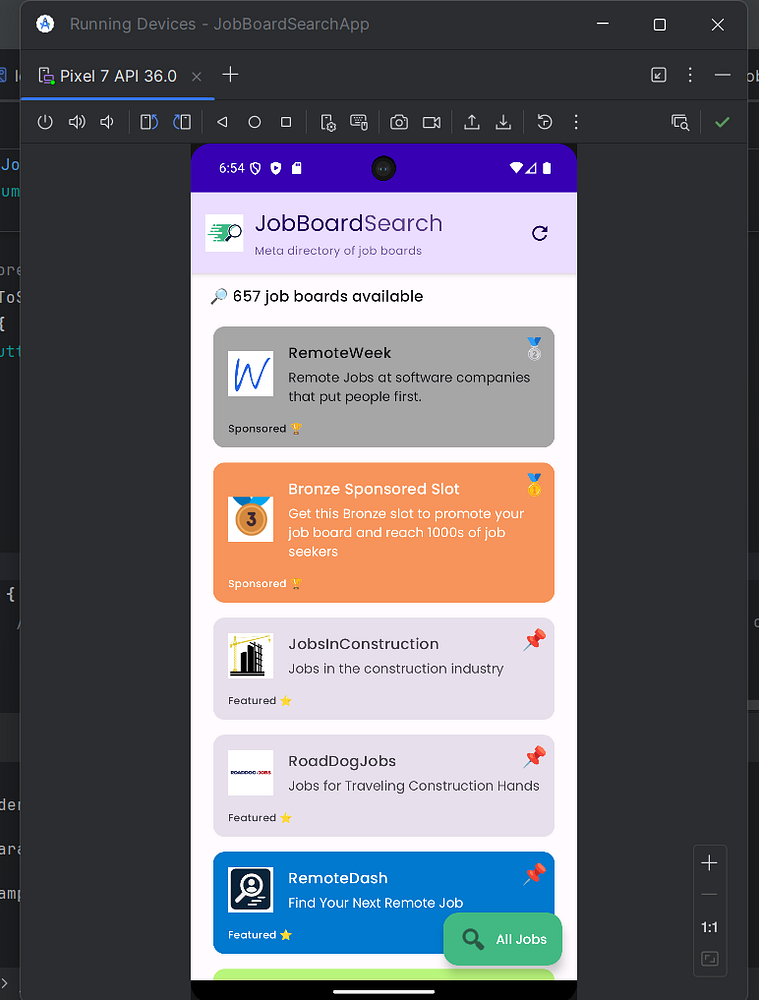Tap the emulator Home circle button

pos(254,122)
